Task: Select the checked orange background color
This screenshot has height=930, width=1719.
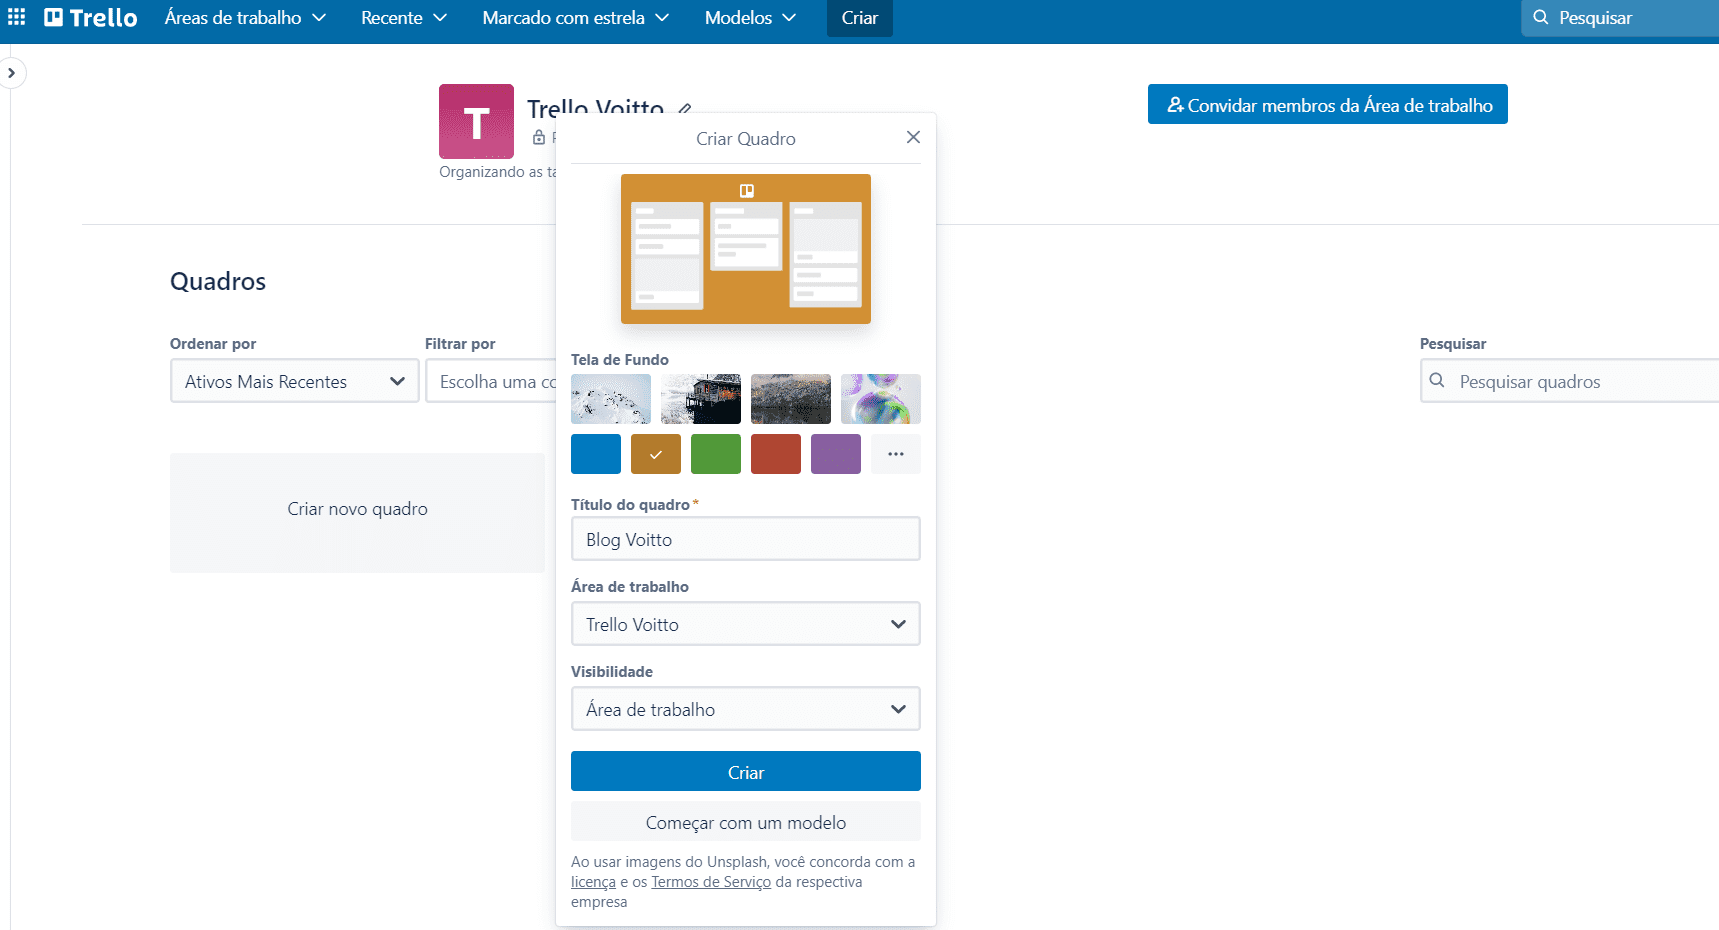Action: pos(656,454)
